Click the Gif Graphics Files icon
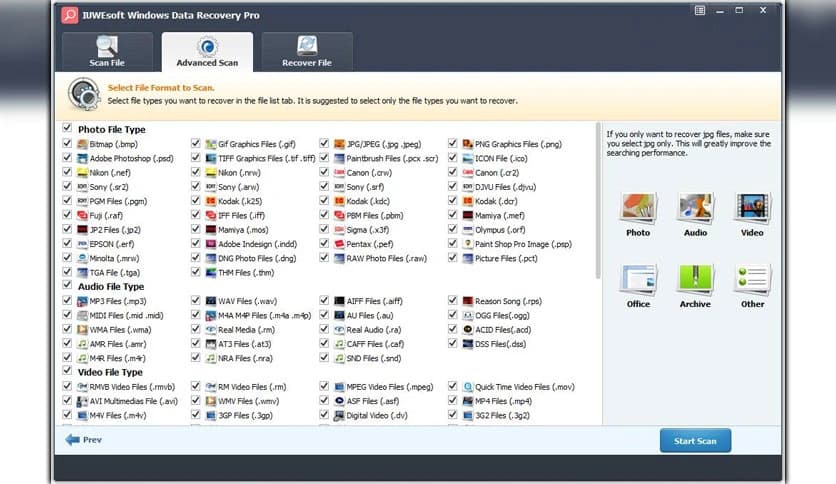 tap(211, 144)
